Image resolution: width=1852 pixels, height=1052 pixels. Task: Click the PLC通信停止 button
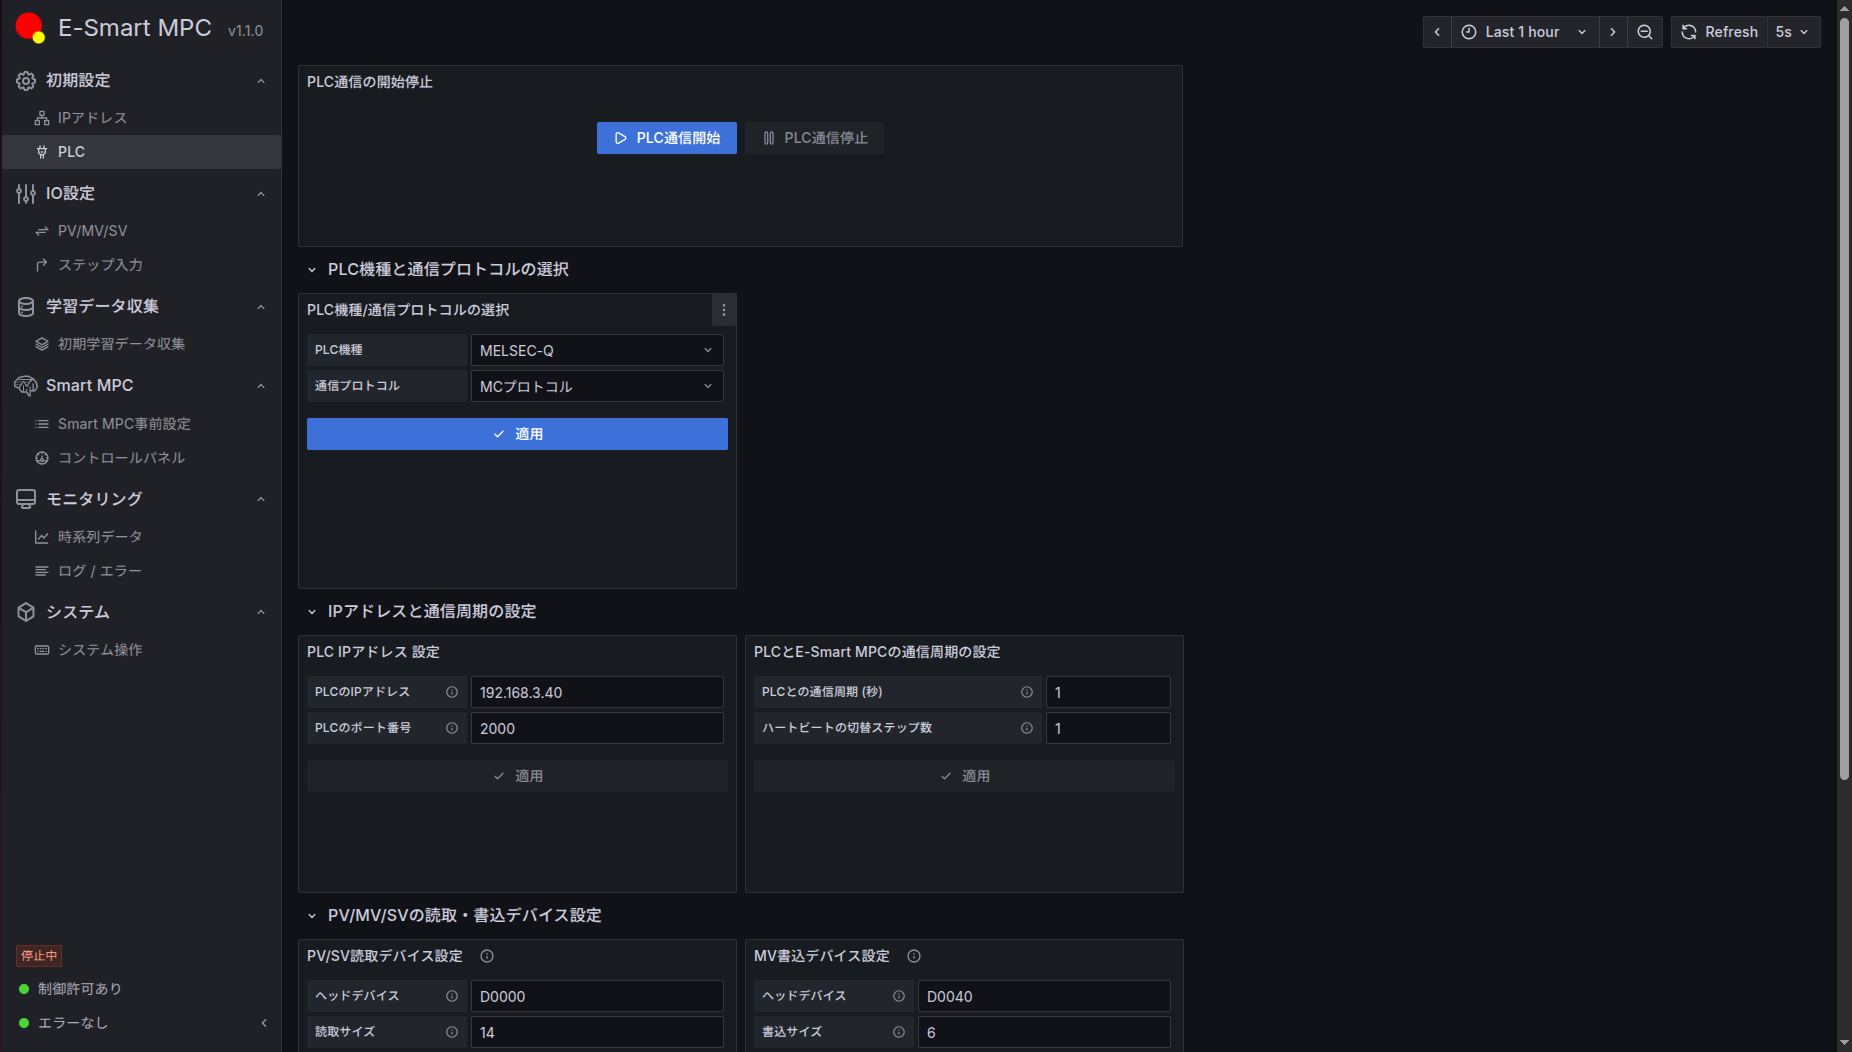[x=815, y=138]
